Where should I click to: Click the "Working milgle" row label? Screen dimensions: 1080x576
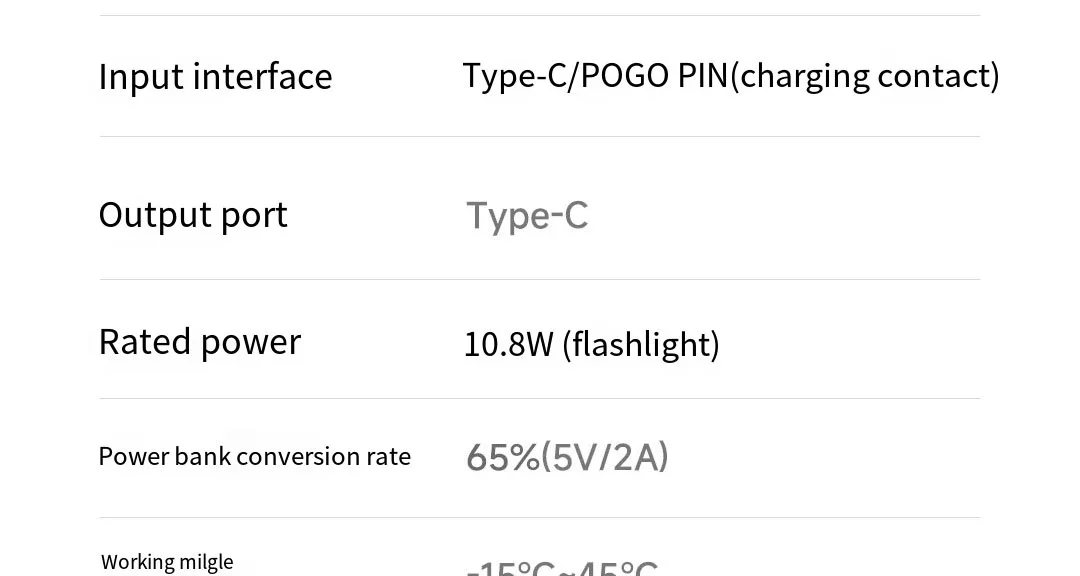tap(167, 562)
